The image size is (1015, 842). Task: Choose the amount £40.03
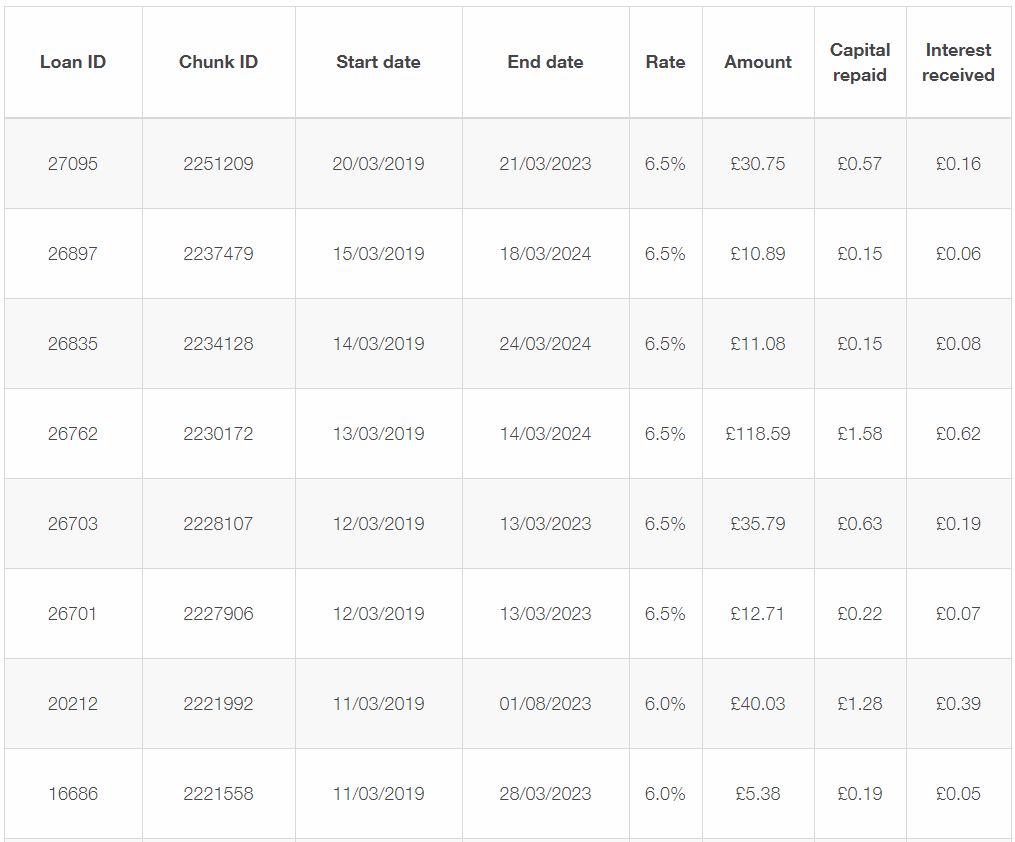pyautogui.click(x=757, y=704)
